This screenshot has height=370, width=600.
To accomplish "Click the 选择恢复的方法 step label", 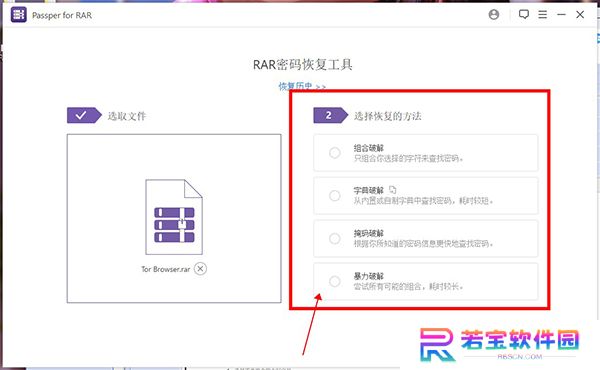I will tap(387, 116).
